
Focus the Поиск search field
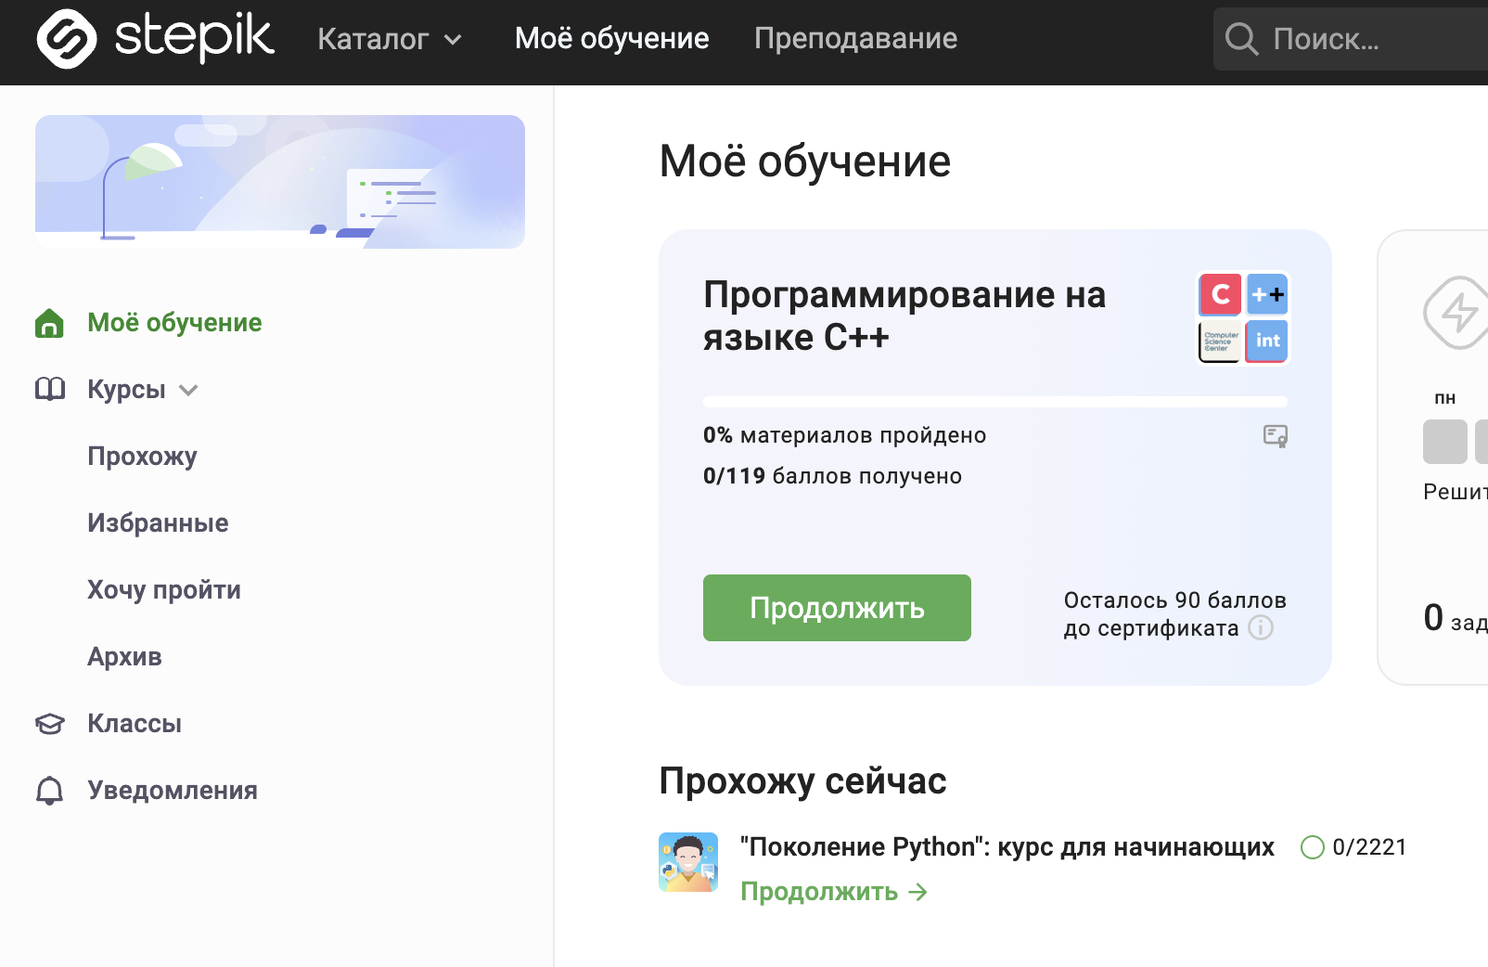[x=1351, y=39]
